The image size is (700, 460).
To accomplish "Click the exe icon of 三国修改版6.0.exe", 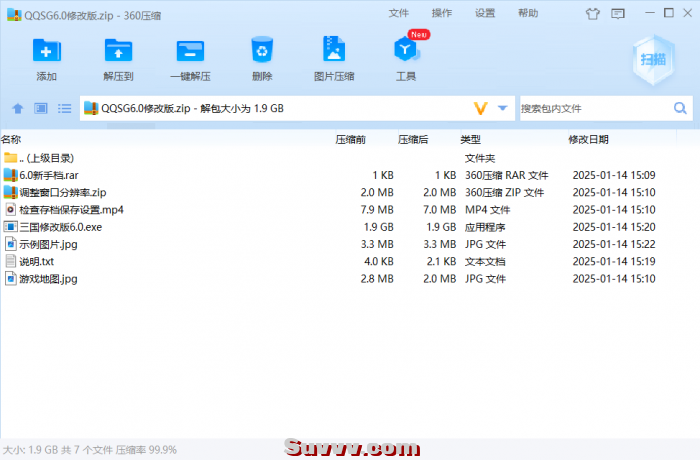I will (x=10, y=227).
